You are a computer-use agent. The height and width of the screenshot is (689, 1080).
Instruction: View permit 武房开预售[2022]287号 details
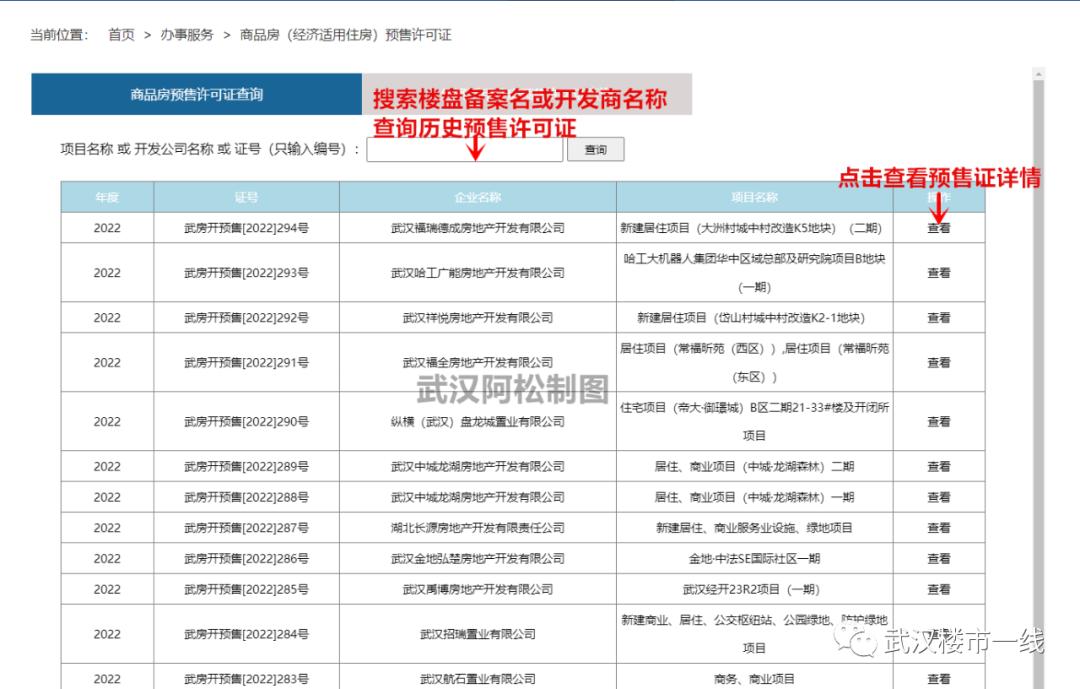click(x=938, y=527)
